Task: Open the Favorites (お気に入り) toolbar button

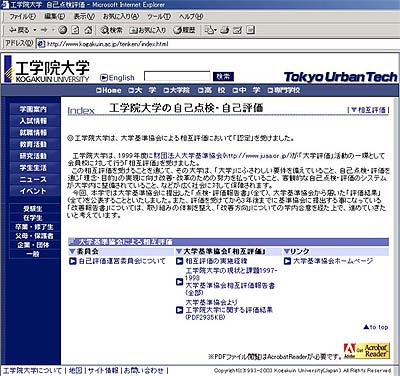Action: coord(148,30)
